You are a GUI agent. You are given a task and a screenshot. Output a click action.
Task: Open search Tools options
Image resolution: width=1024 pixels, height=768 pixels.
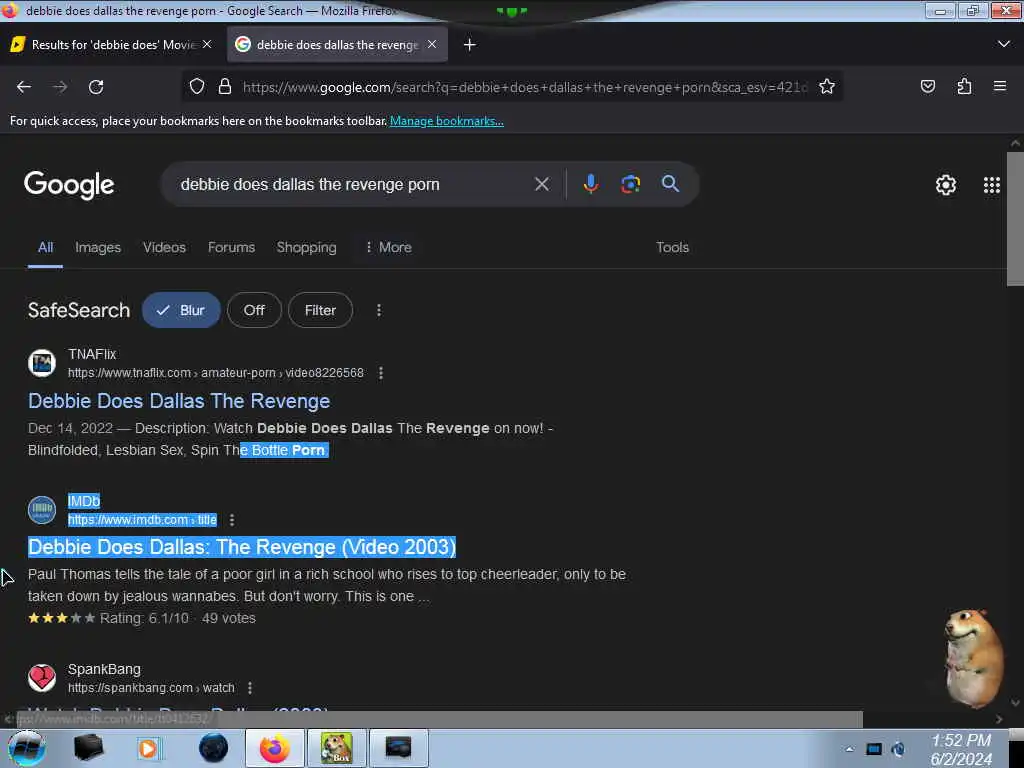(672, 248)
